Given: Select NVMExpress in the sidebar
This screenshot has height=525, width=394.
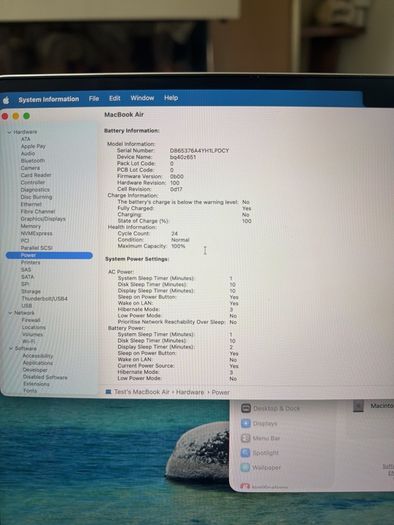Looking at the screenshot, I should (x=36, y=233).
